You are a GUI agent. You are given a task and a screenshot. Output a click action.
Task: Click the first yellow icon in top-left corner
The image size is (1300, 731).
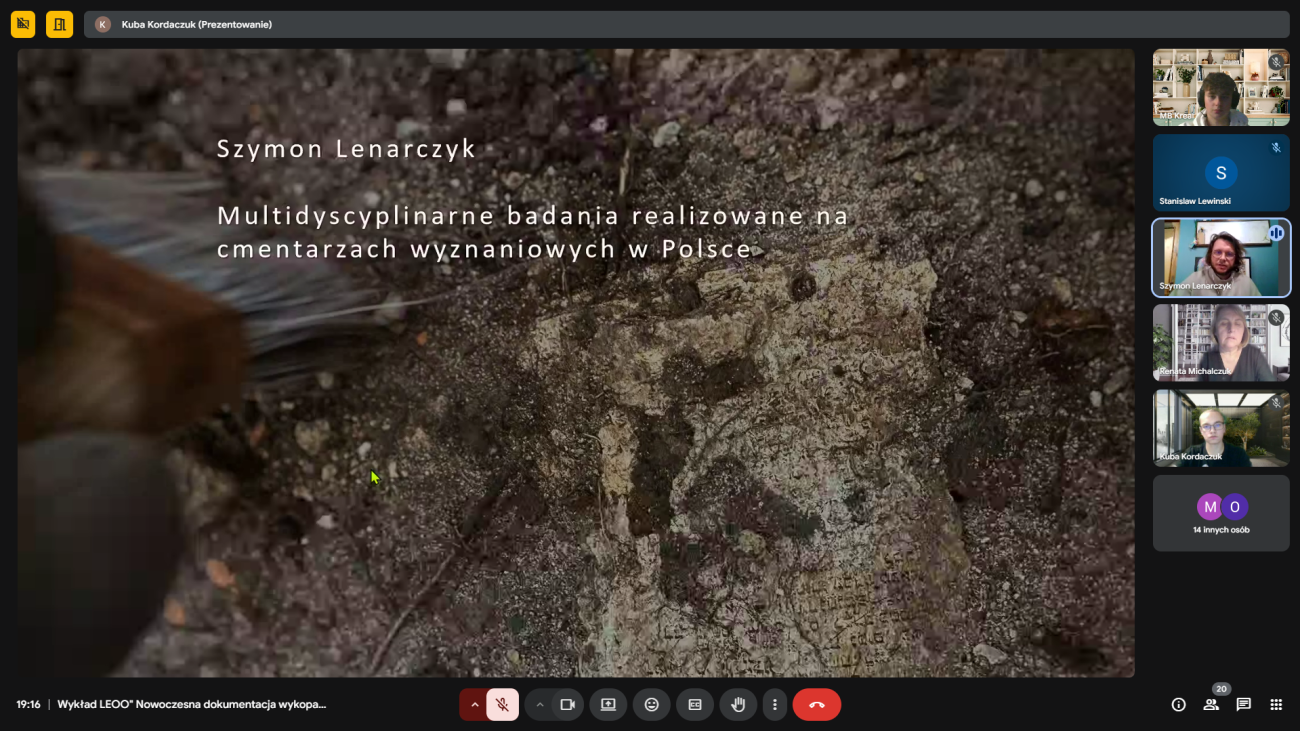[x=23, y=24]
